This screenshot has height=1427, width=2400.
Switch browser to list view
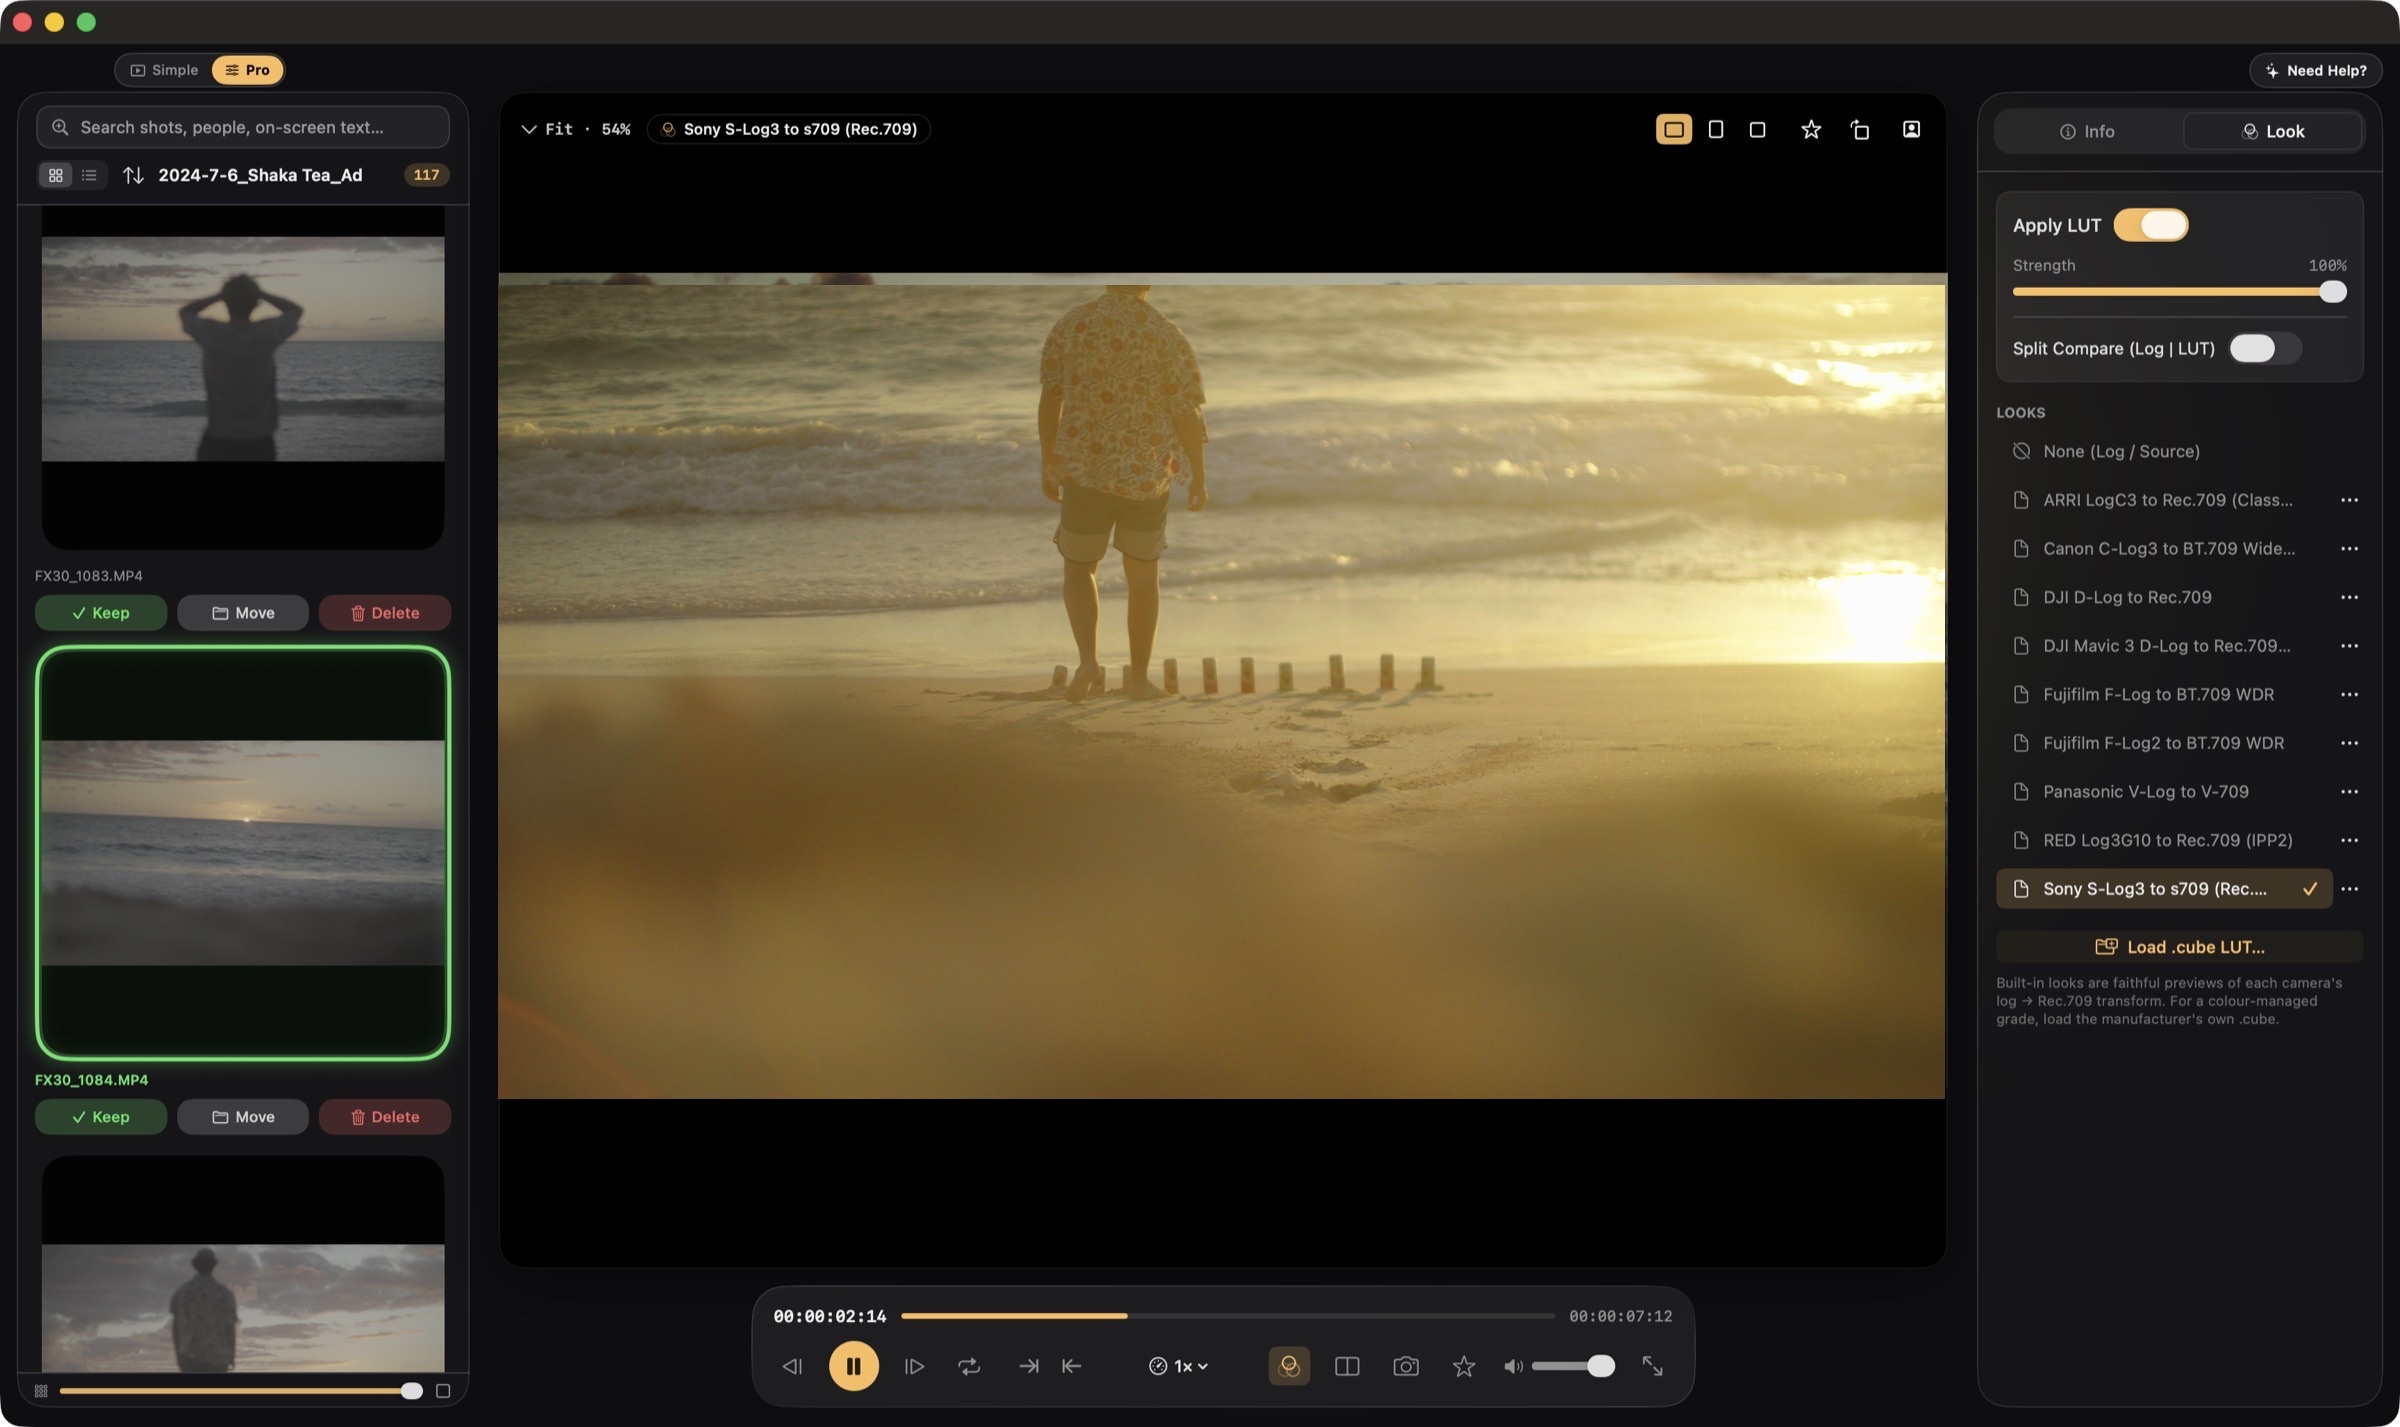(x=89, y=175)
